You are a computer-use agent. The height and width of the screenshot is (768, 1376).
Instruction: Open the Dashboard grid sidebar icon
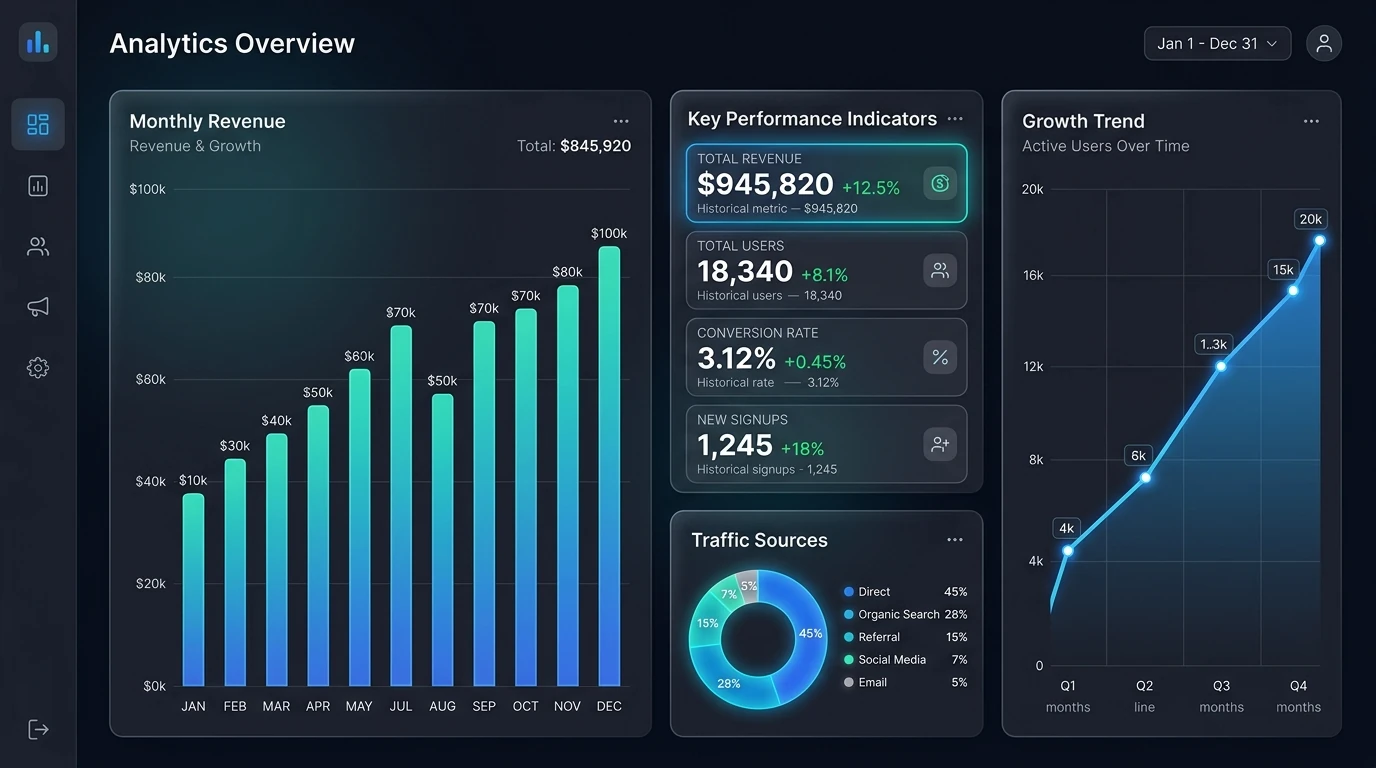tap(38, 124)
